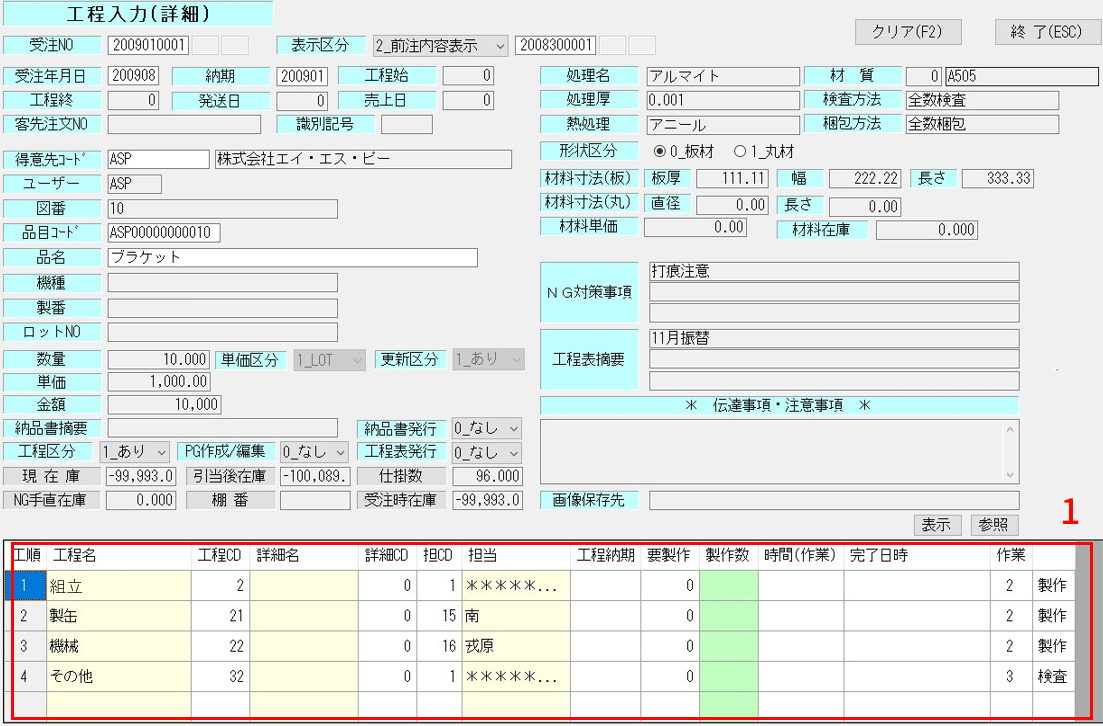This screenshot has height=726, width=1103.
Task: Click the 画像保存先 field
Action: point(834,500)
